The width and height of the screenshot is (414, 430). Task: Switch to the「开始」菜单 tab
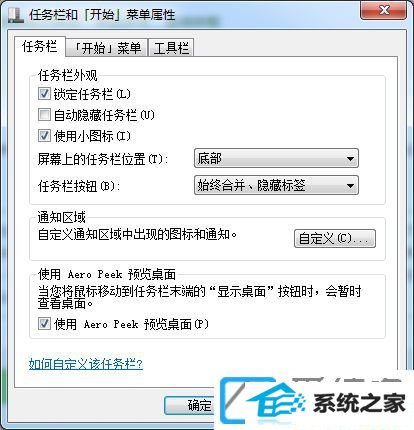tap(107, 48)
